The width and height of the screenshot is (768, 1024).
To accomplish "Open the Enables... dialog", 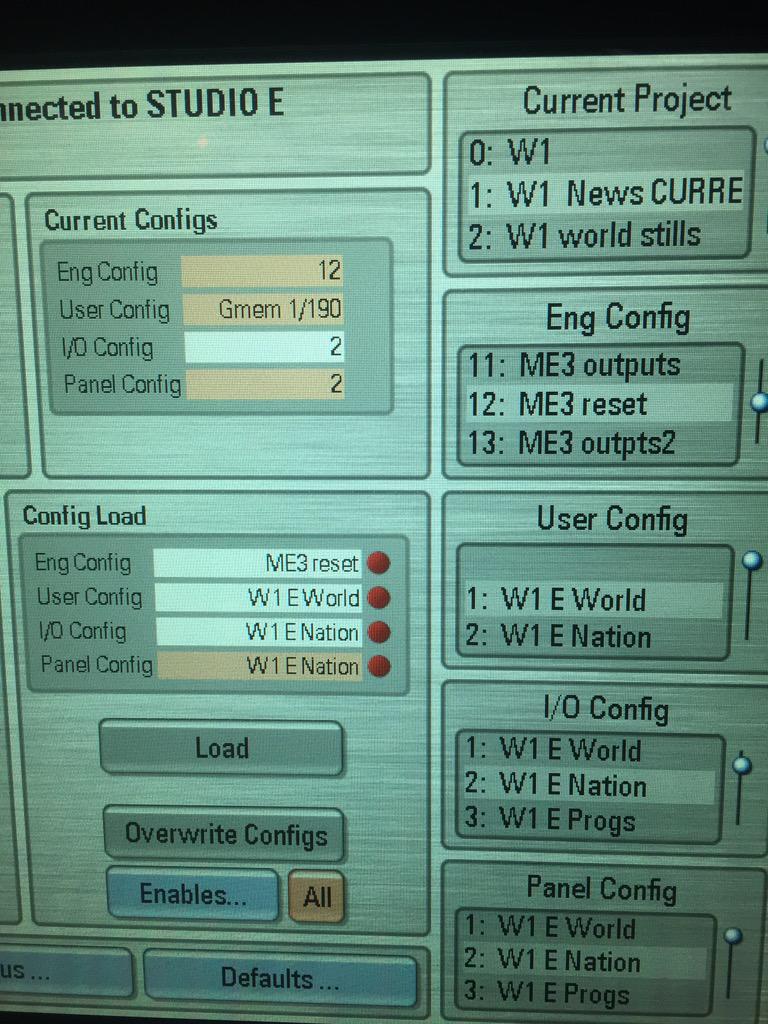I will click(193, 894).
